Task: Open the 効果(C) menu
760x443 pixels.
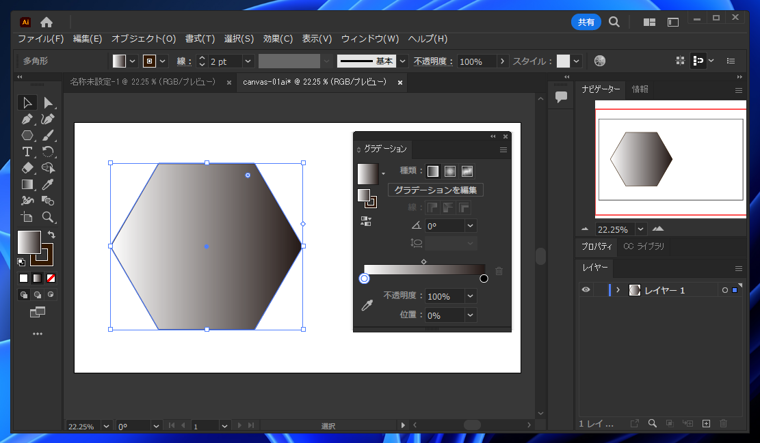Action: coord(278,39)
